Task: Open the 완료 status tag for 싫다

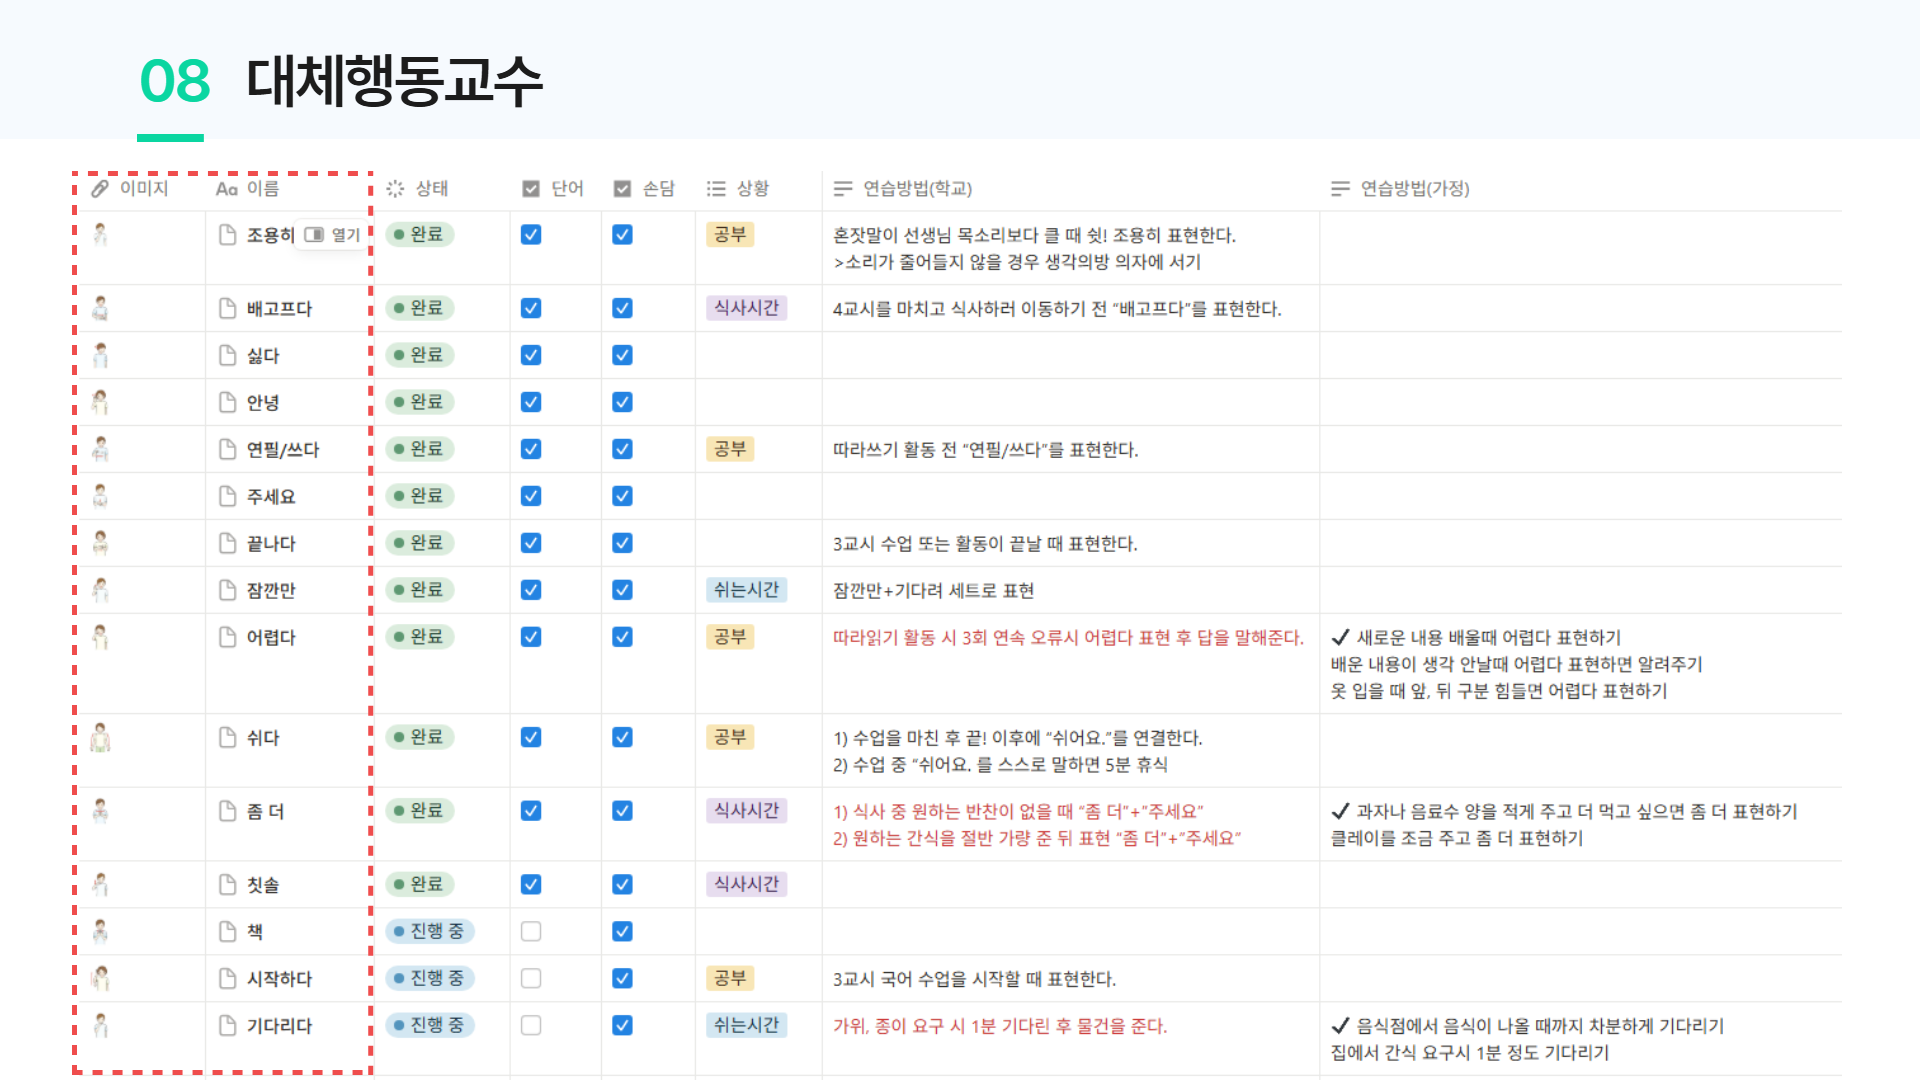Action: click(420, 355)
